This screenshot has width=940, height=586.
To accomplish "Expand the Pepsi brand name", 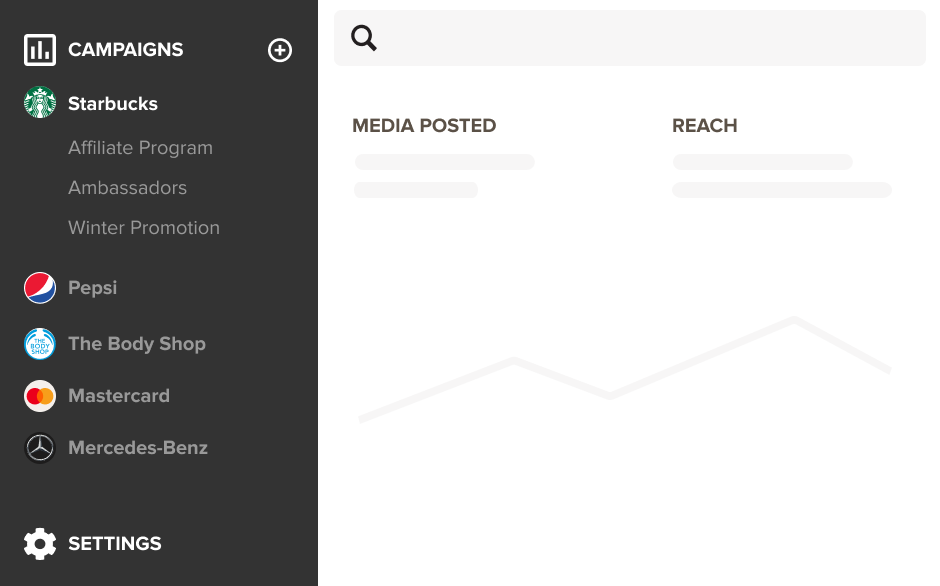I will (x=92, y=288).
